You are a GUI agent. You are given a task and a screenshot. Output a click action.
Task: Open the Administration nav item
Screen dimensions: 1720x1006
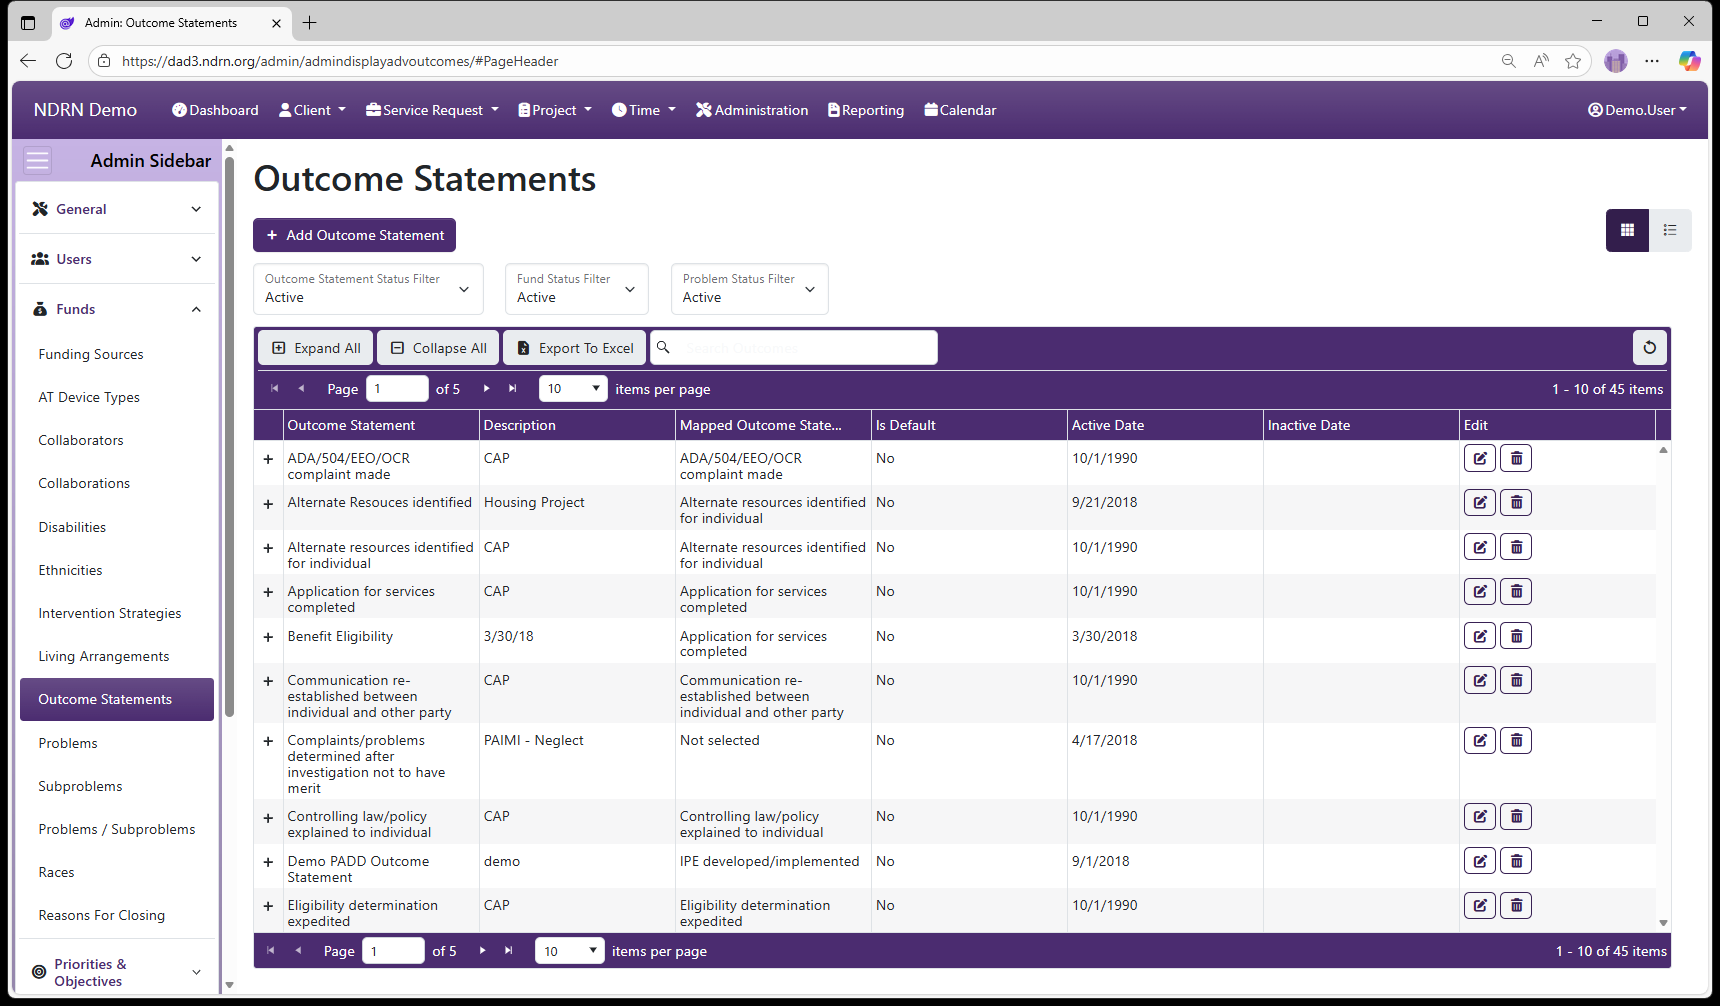752,110
